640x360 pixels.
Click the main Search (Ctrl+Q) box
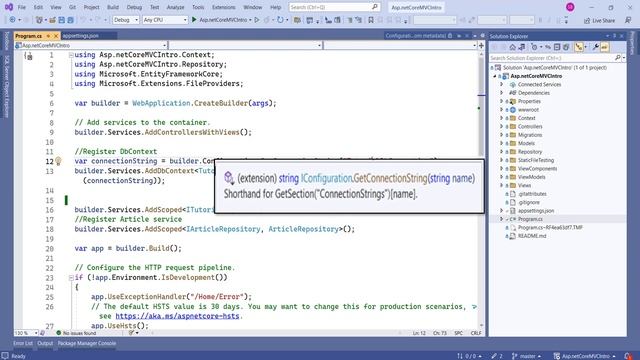tap(334, 7)
